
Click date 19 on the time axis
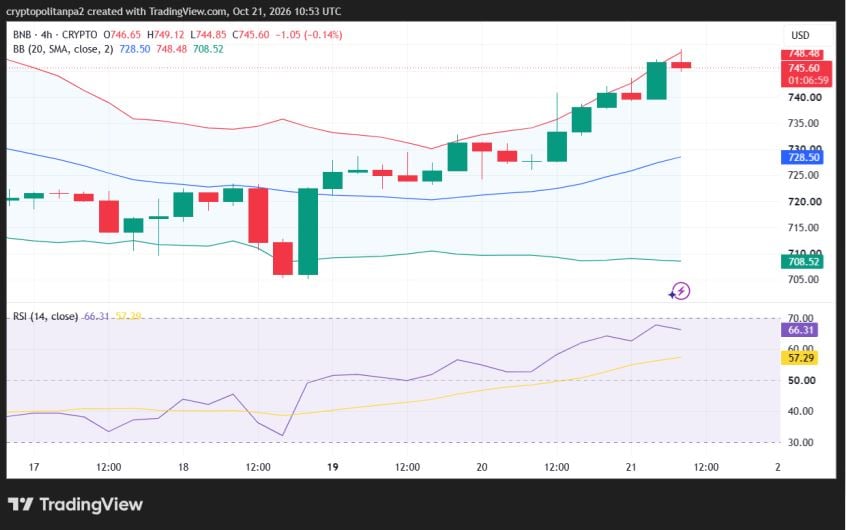[333, 467]
